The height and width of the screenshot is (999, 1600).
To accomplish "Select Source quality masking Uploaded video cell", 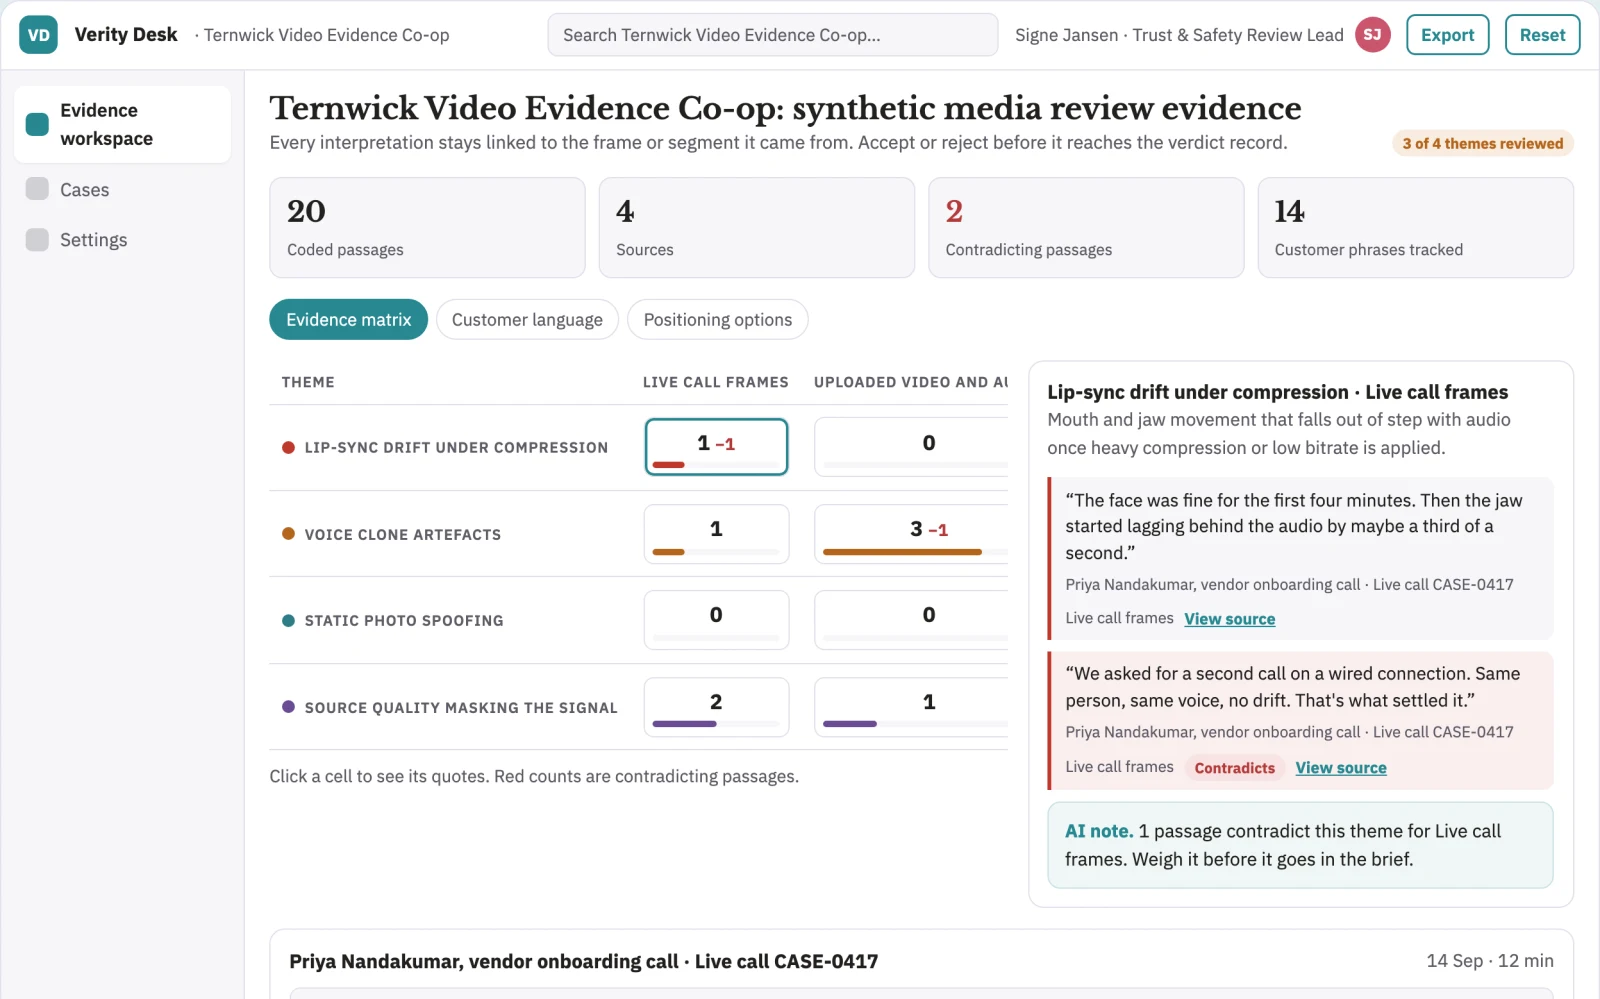I will [912, 706].
